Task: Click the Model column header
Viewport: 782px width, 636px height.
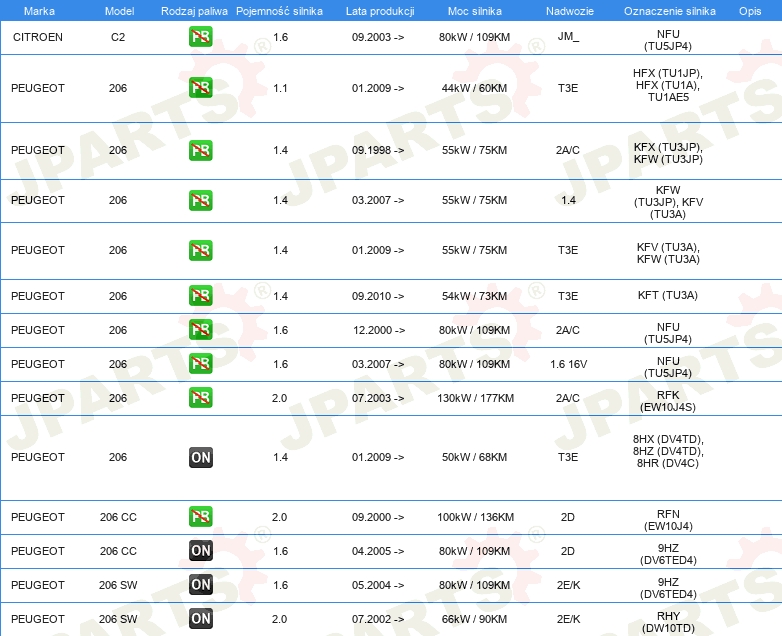Action: [x=119, y=11]
